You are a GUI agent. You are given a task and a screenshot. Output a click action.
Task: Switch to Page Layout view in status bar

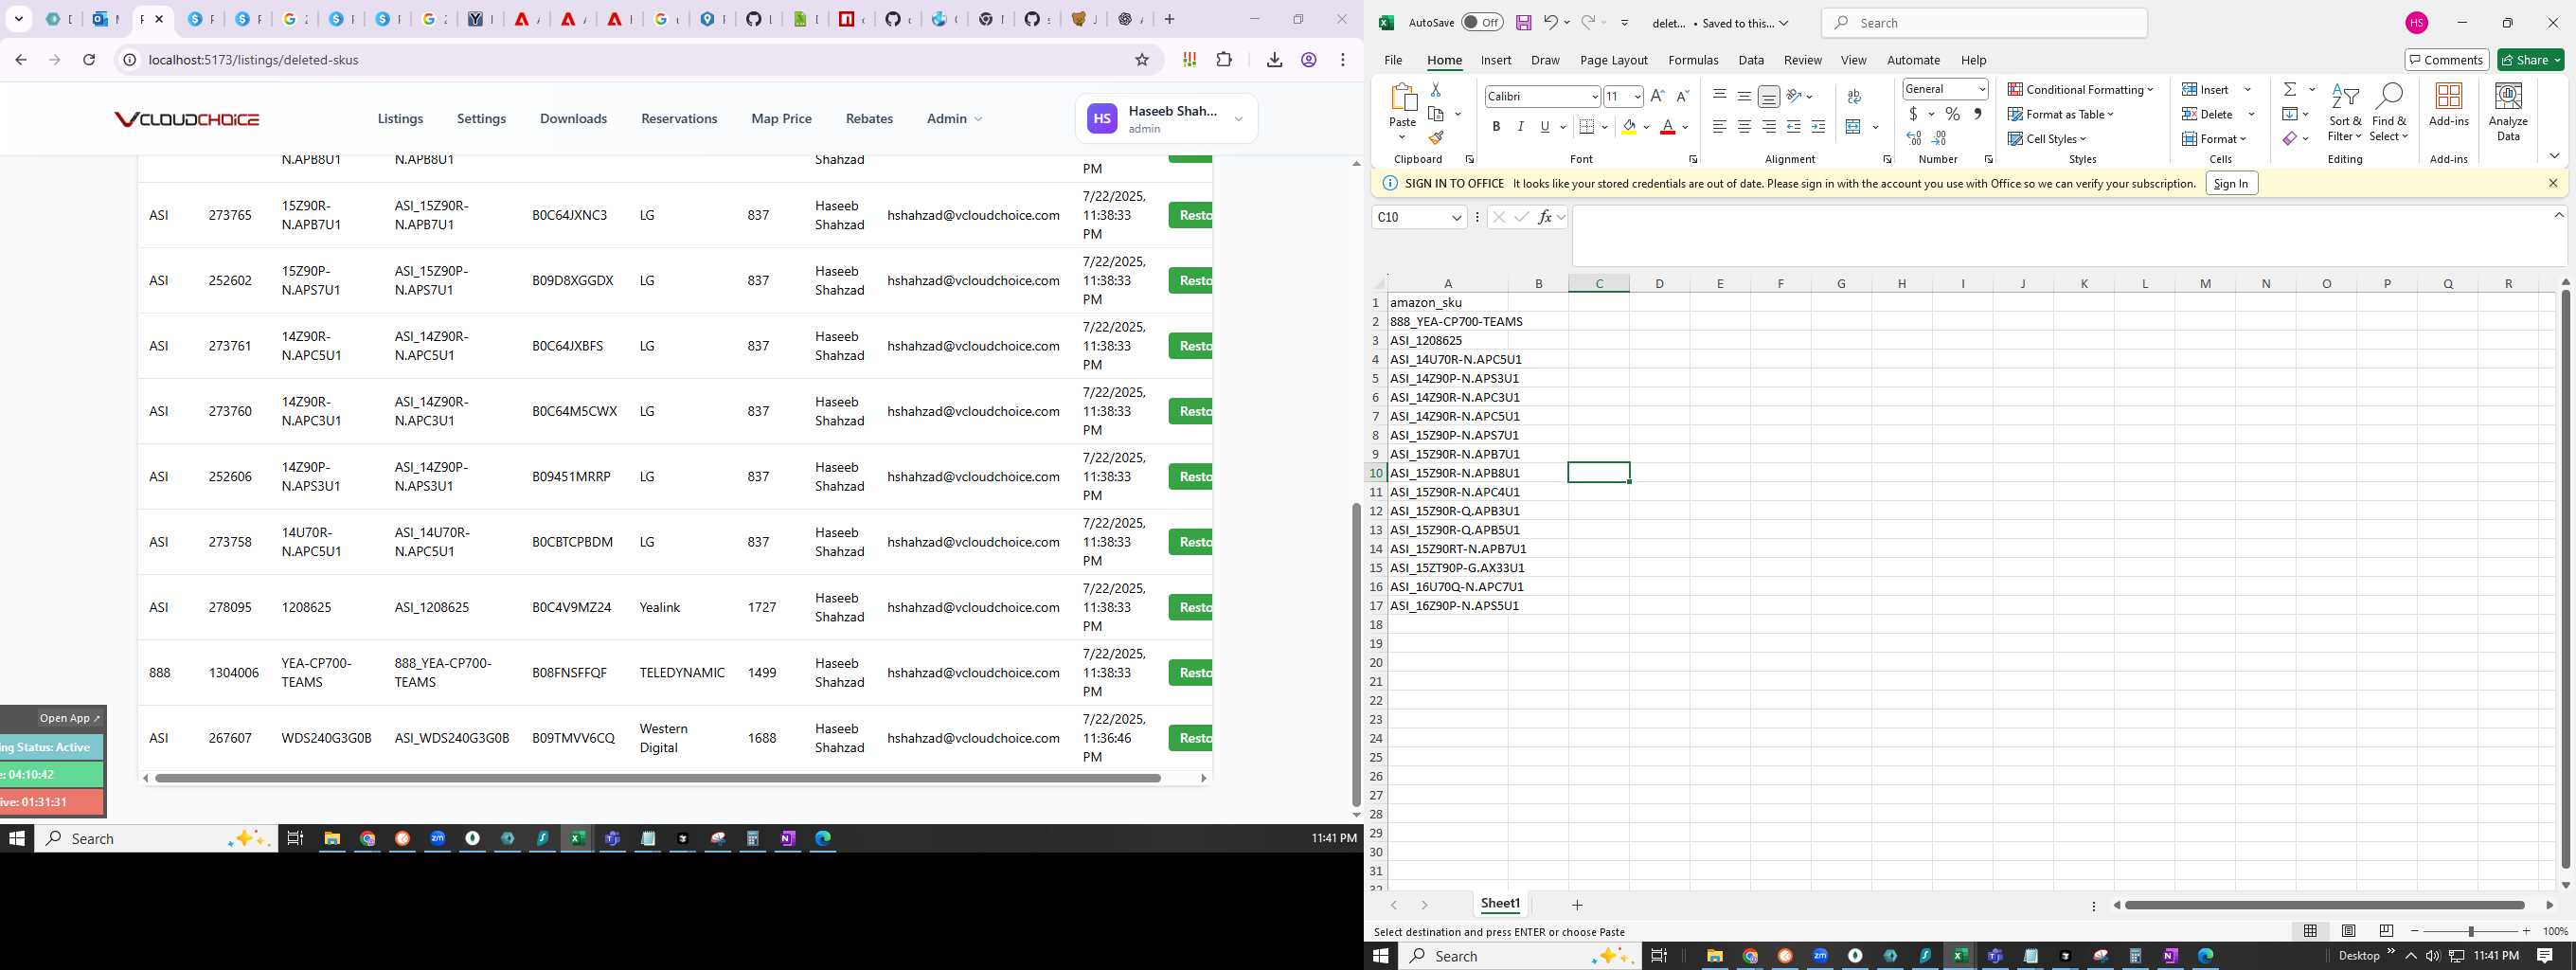point(2349,931)
